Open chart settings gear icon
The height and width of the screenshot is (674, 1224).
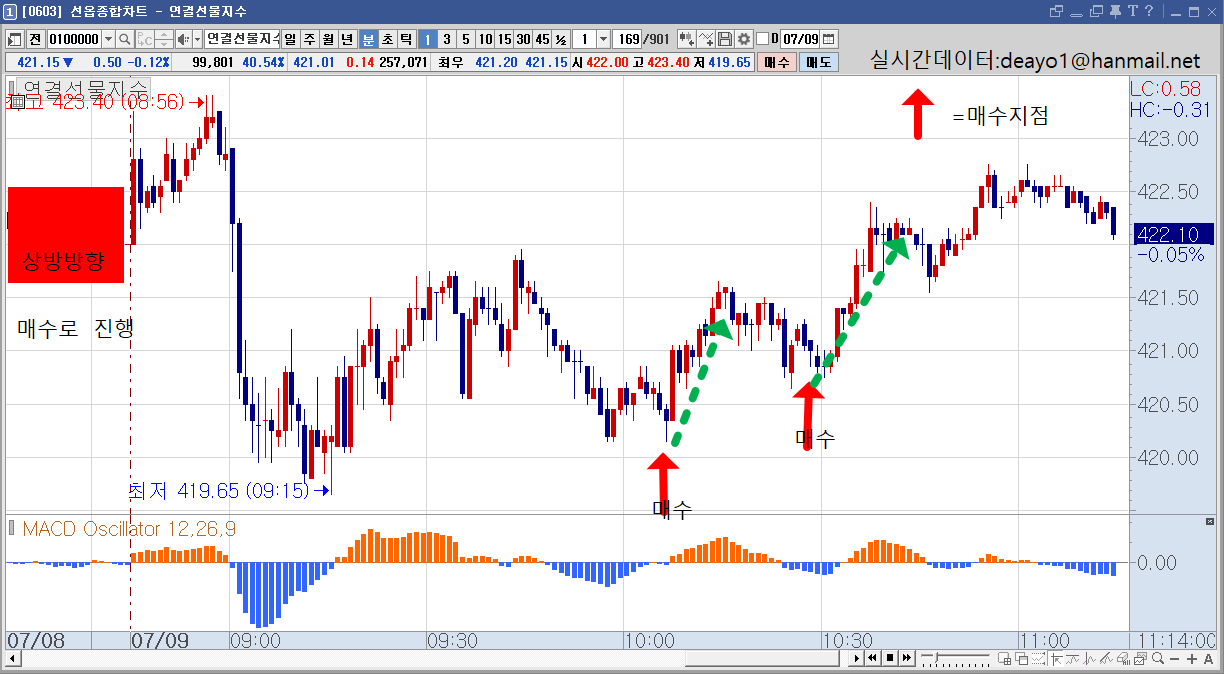(x=743, y=39)
